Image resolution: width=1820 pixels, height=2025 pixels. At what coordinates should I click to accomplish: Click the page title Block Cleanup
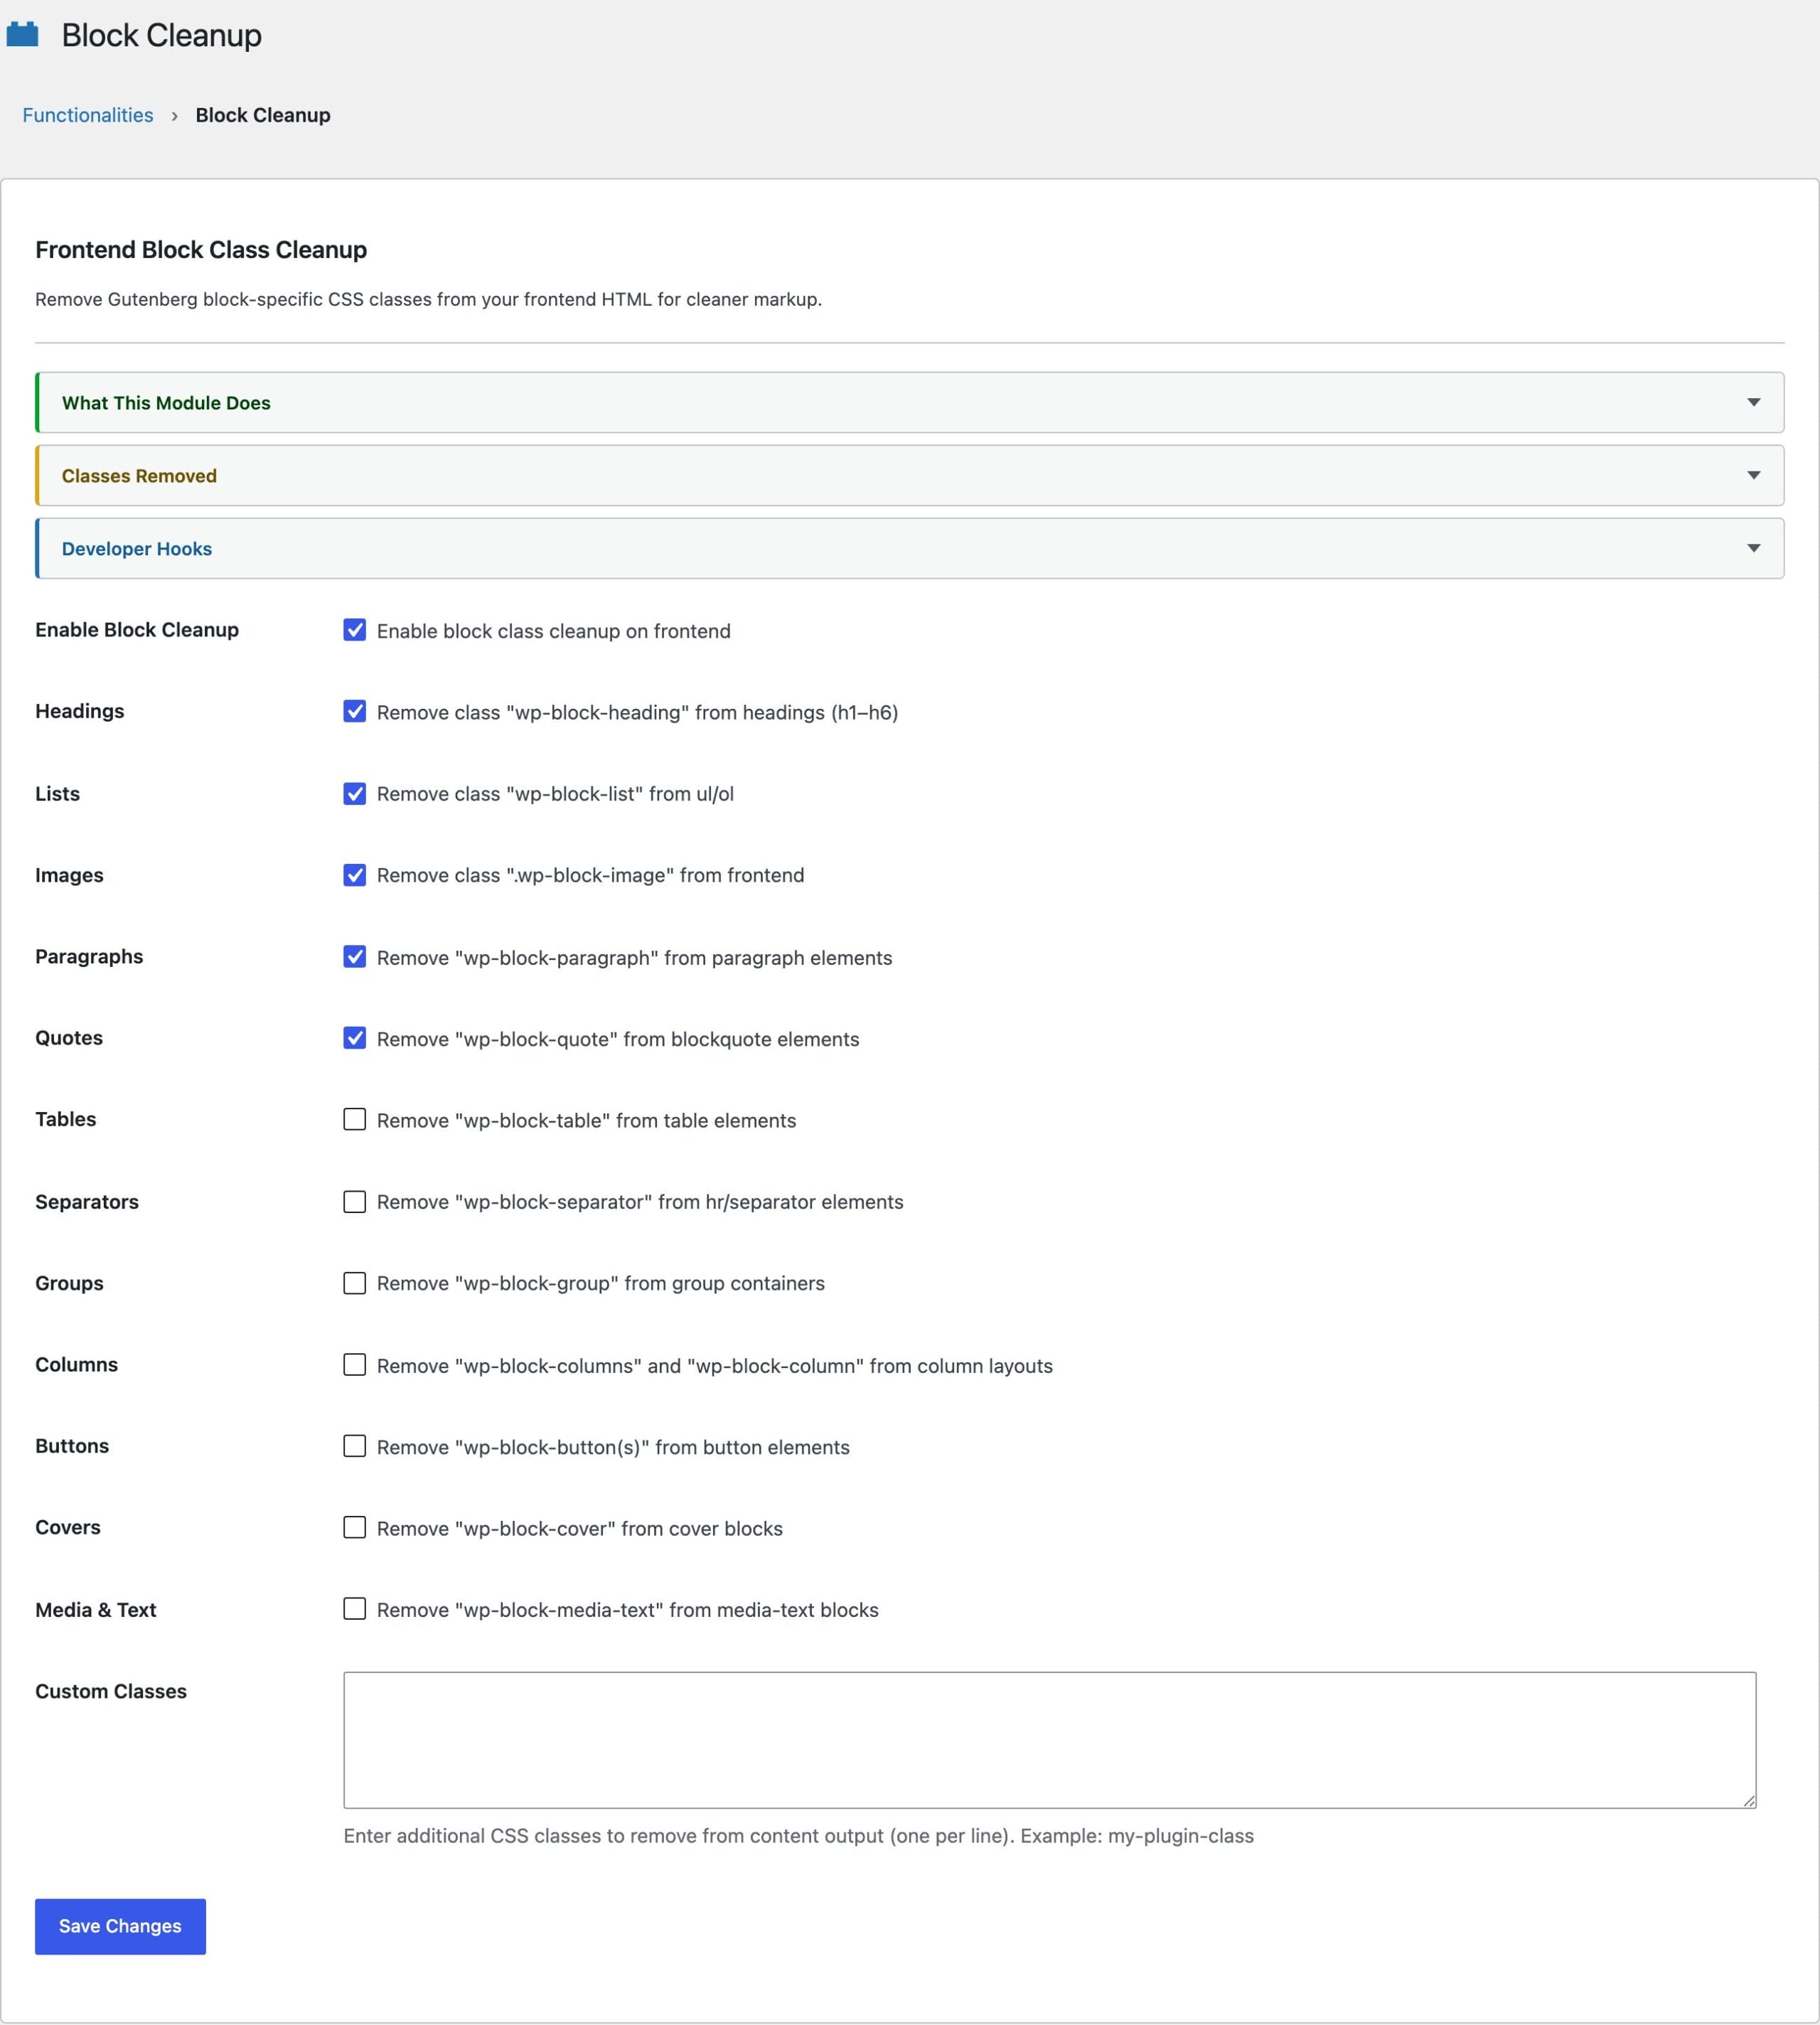point(161,35)
